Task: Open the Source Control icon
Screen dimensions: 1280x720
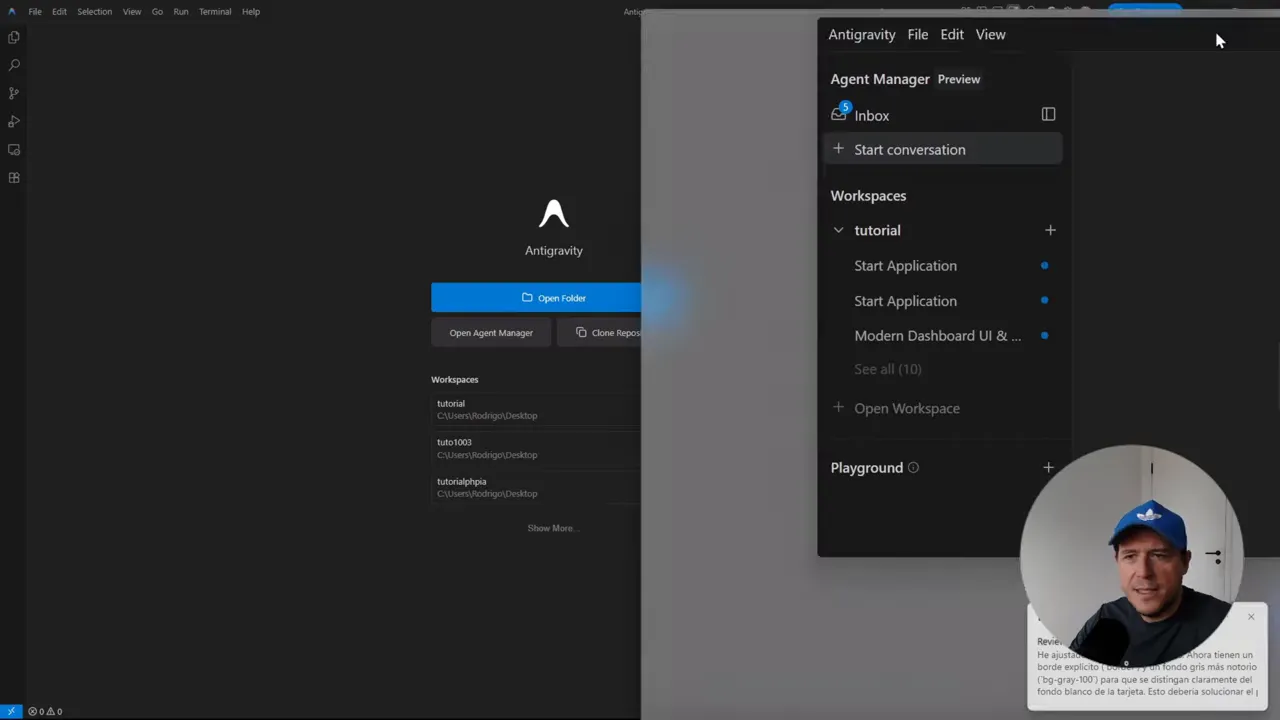Action: click(13, 92)
